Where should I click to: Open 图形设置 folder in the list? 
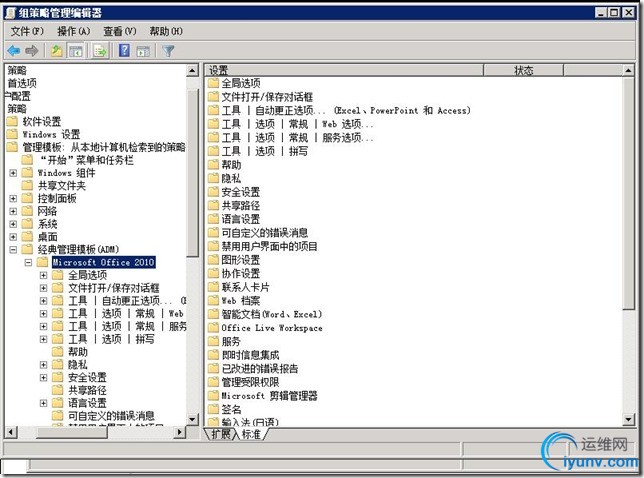click(241, 260)
